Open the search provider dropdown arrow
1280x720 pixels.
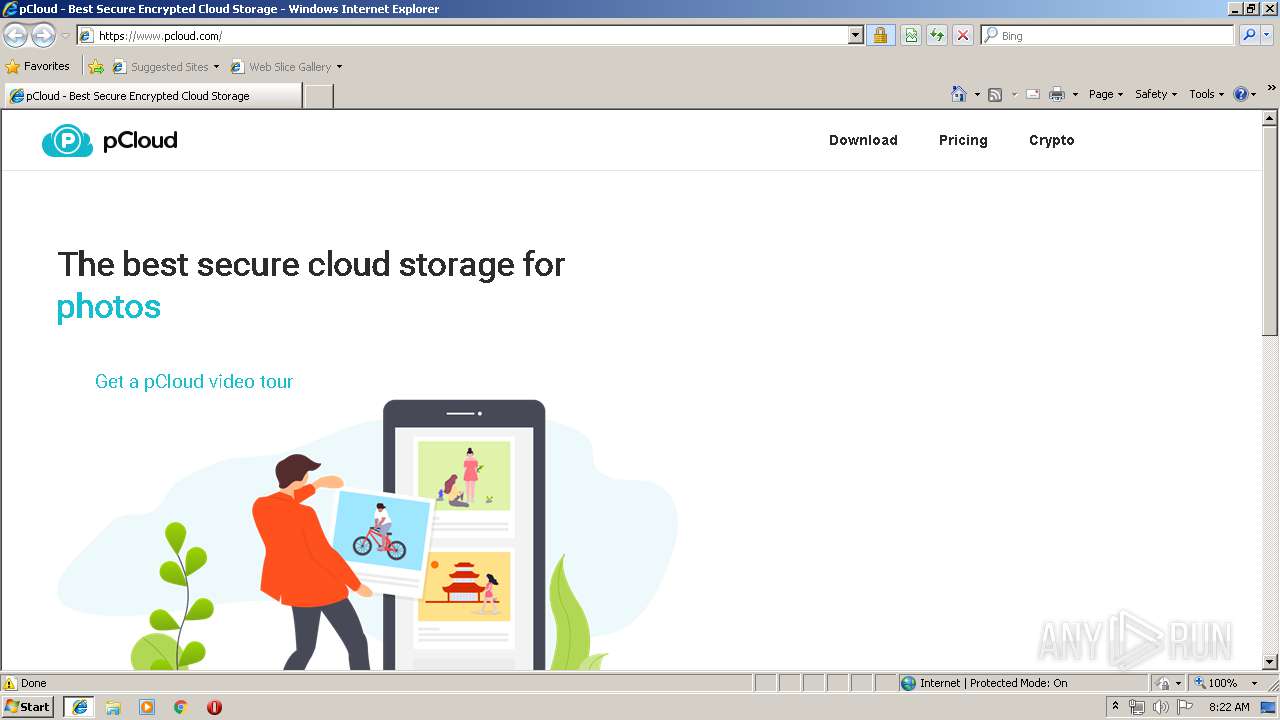1268,36
